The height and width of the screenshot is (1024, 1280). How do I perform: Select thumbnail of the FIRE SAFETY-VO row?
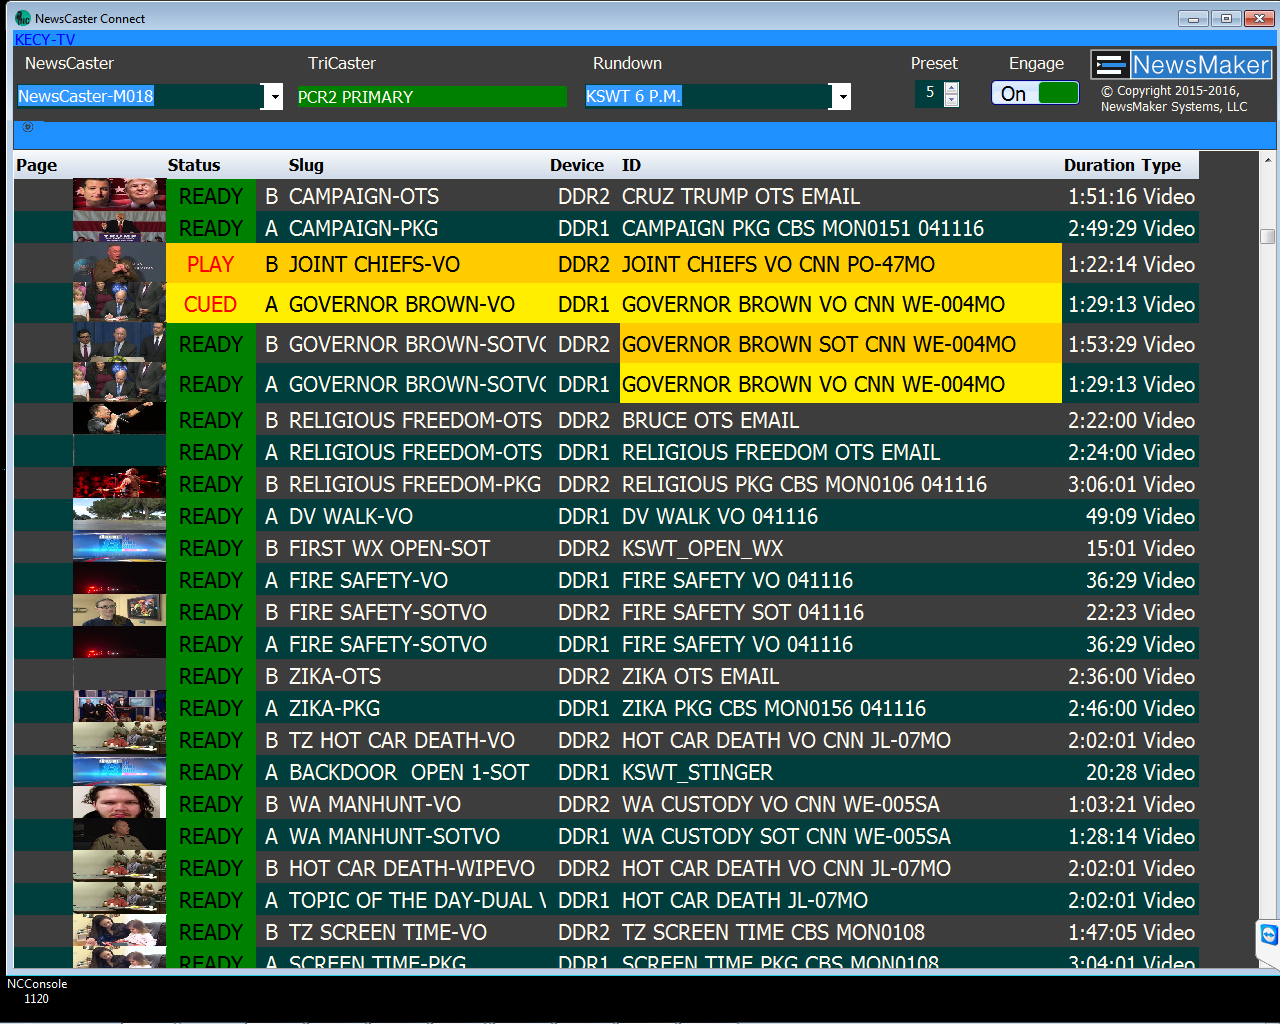point(119,579)
